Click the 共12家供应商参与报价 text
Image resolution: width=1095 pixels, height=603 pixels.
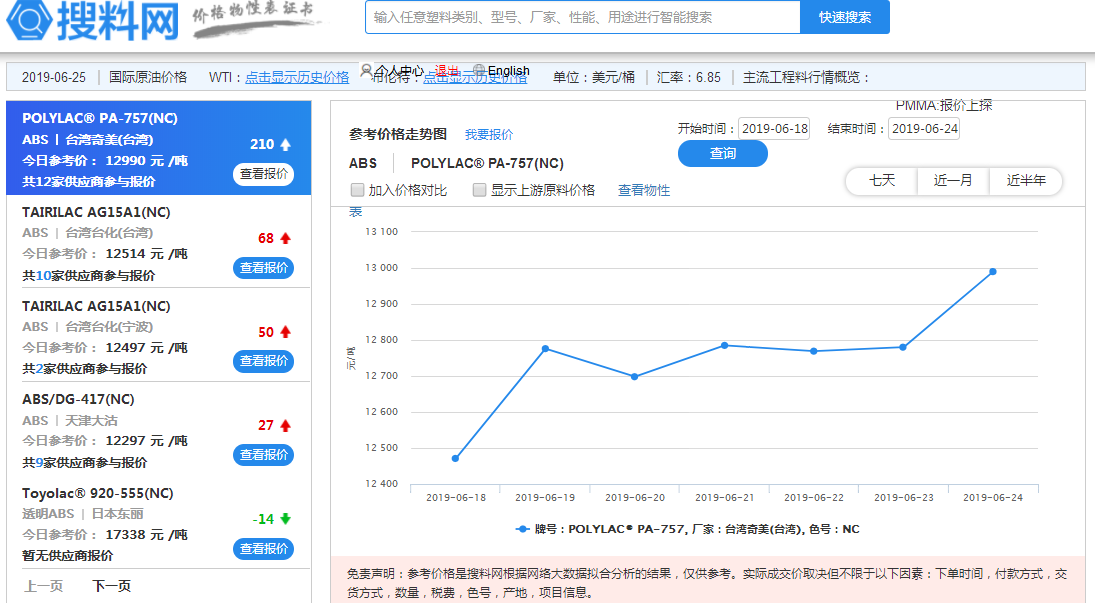(x=89, y=182)
